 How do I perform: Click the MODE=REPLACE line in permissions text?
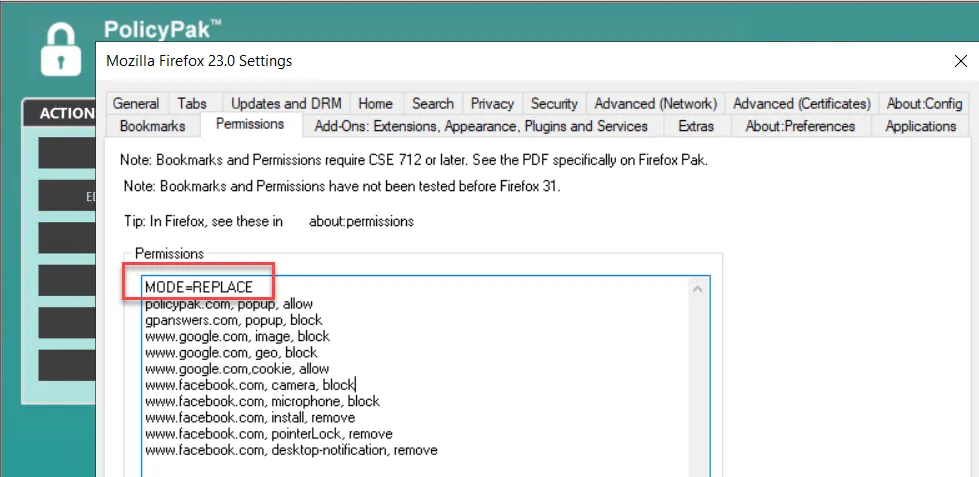click(199, 287)
